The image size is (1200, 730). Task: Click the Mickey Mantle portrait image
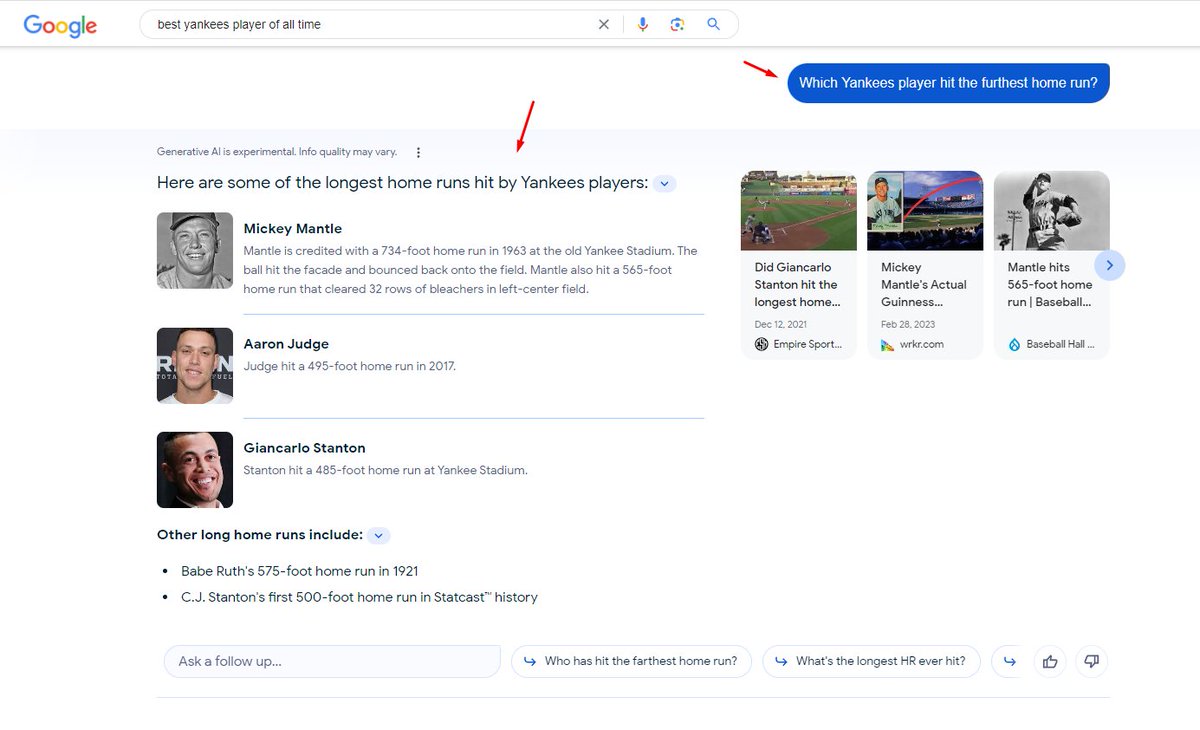pos(194,250)
